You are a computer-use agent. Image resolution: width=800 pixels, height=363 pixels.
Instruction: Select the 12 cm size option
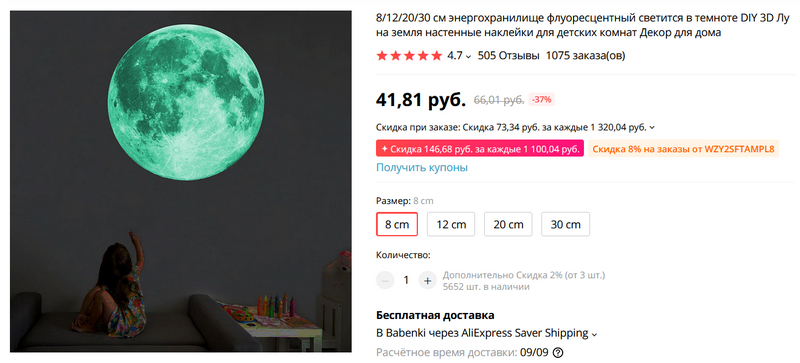(x=451, y=224)
